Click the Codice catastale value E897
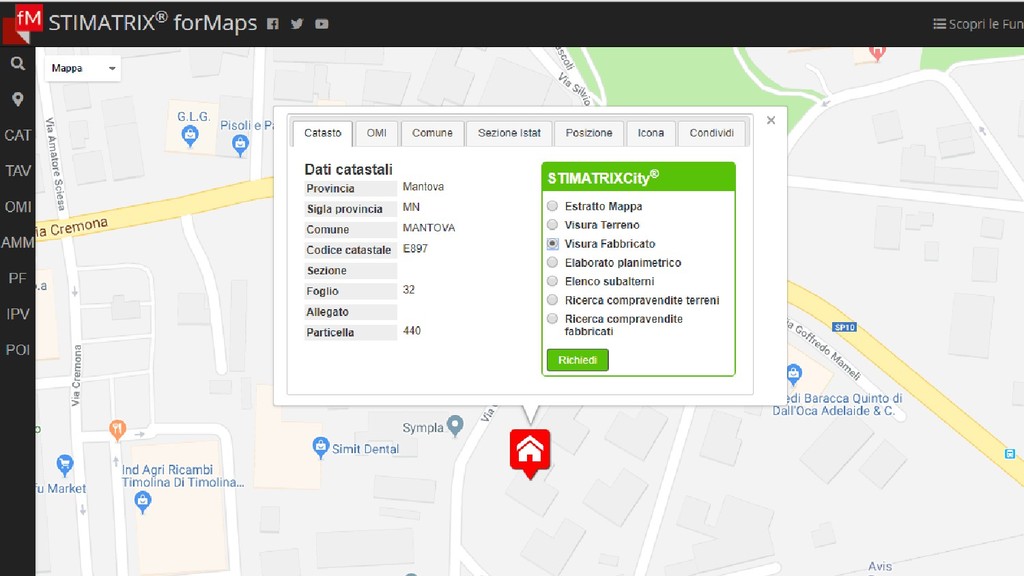Viewport: 1024px width, 576px height. 415,248
